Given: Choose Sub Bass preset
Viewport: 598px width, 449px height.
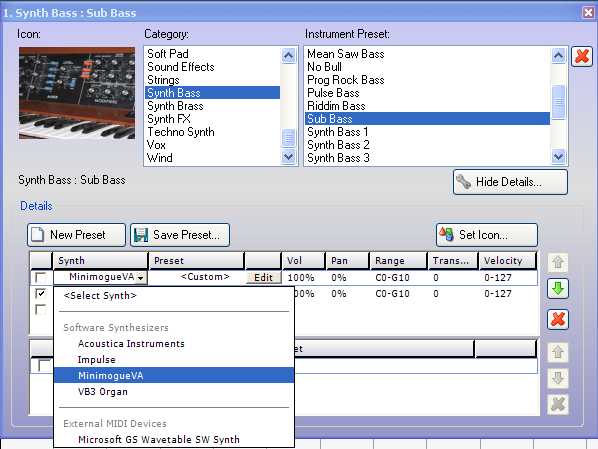Looking at the screenshot, I should pyautogui.click(x=428, y=119).
